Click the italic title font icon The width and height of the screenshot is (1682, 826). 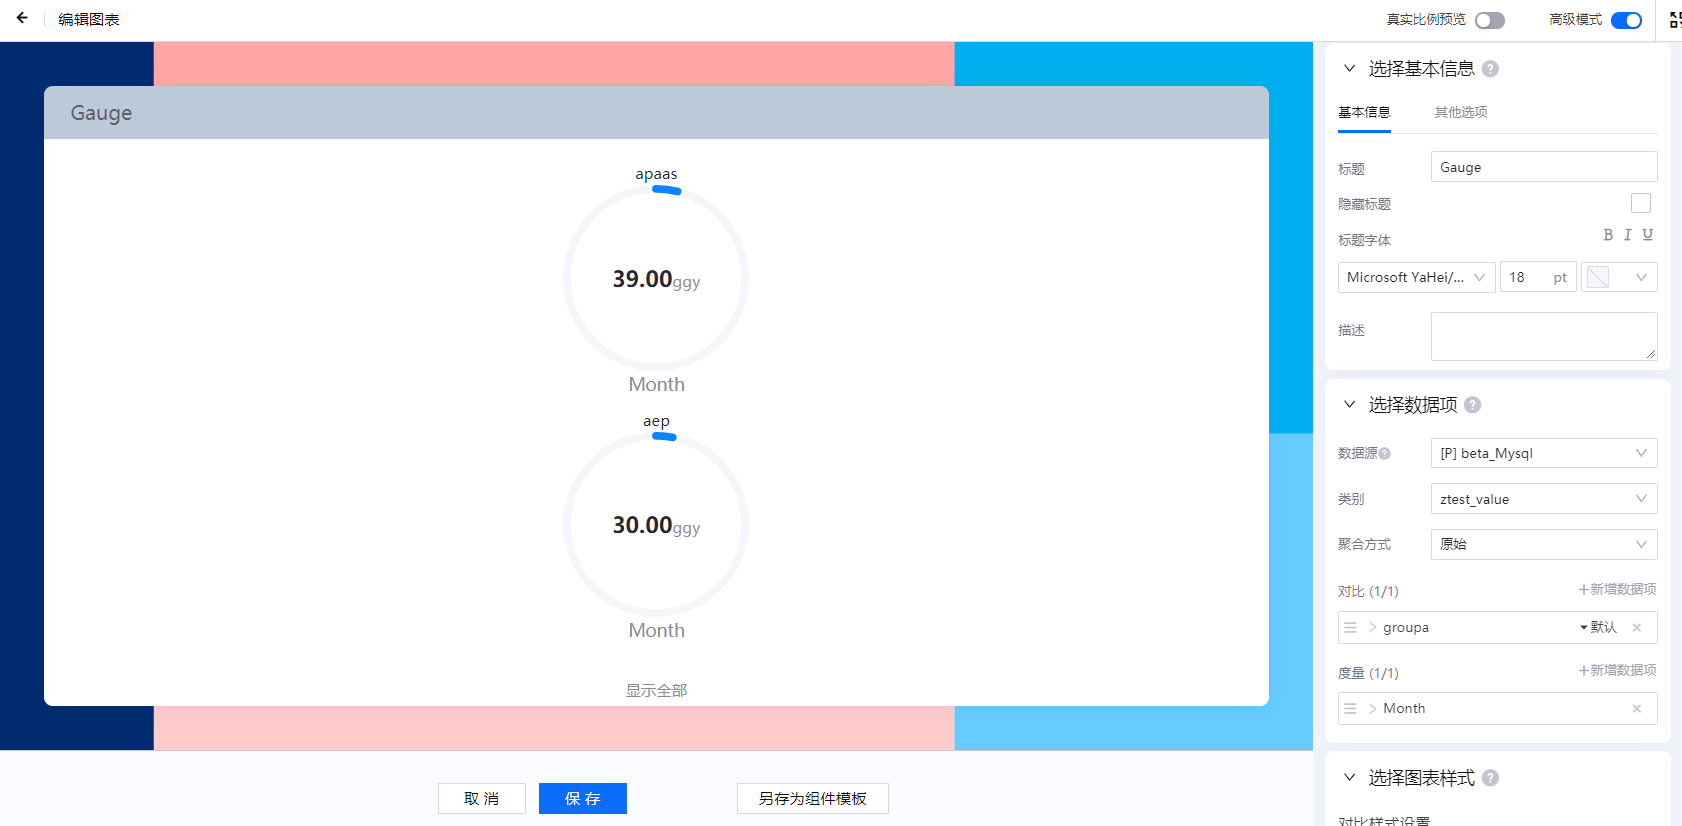pos(1627,235)
